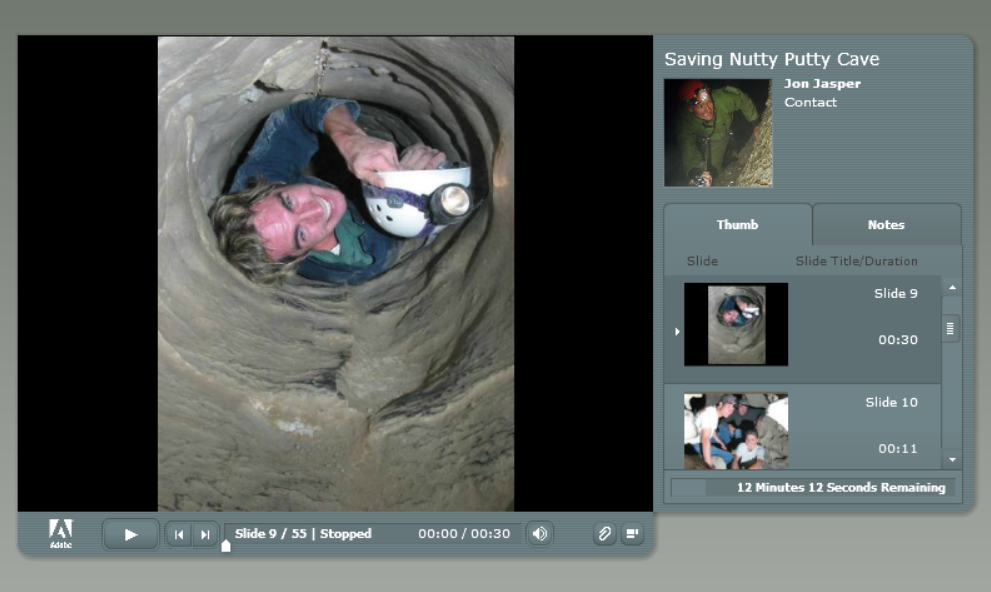Click the '00:00 / 00:30' time display
The image size is (991, 592).
click(464, 534)
